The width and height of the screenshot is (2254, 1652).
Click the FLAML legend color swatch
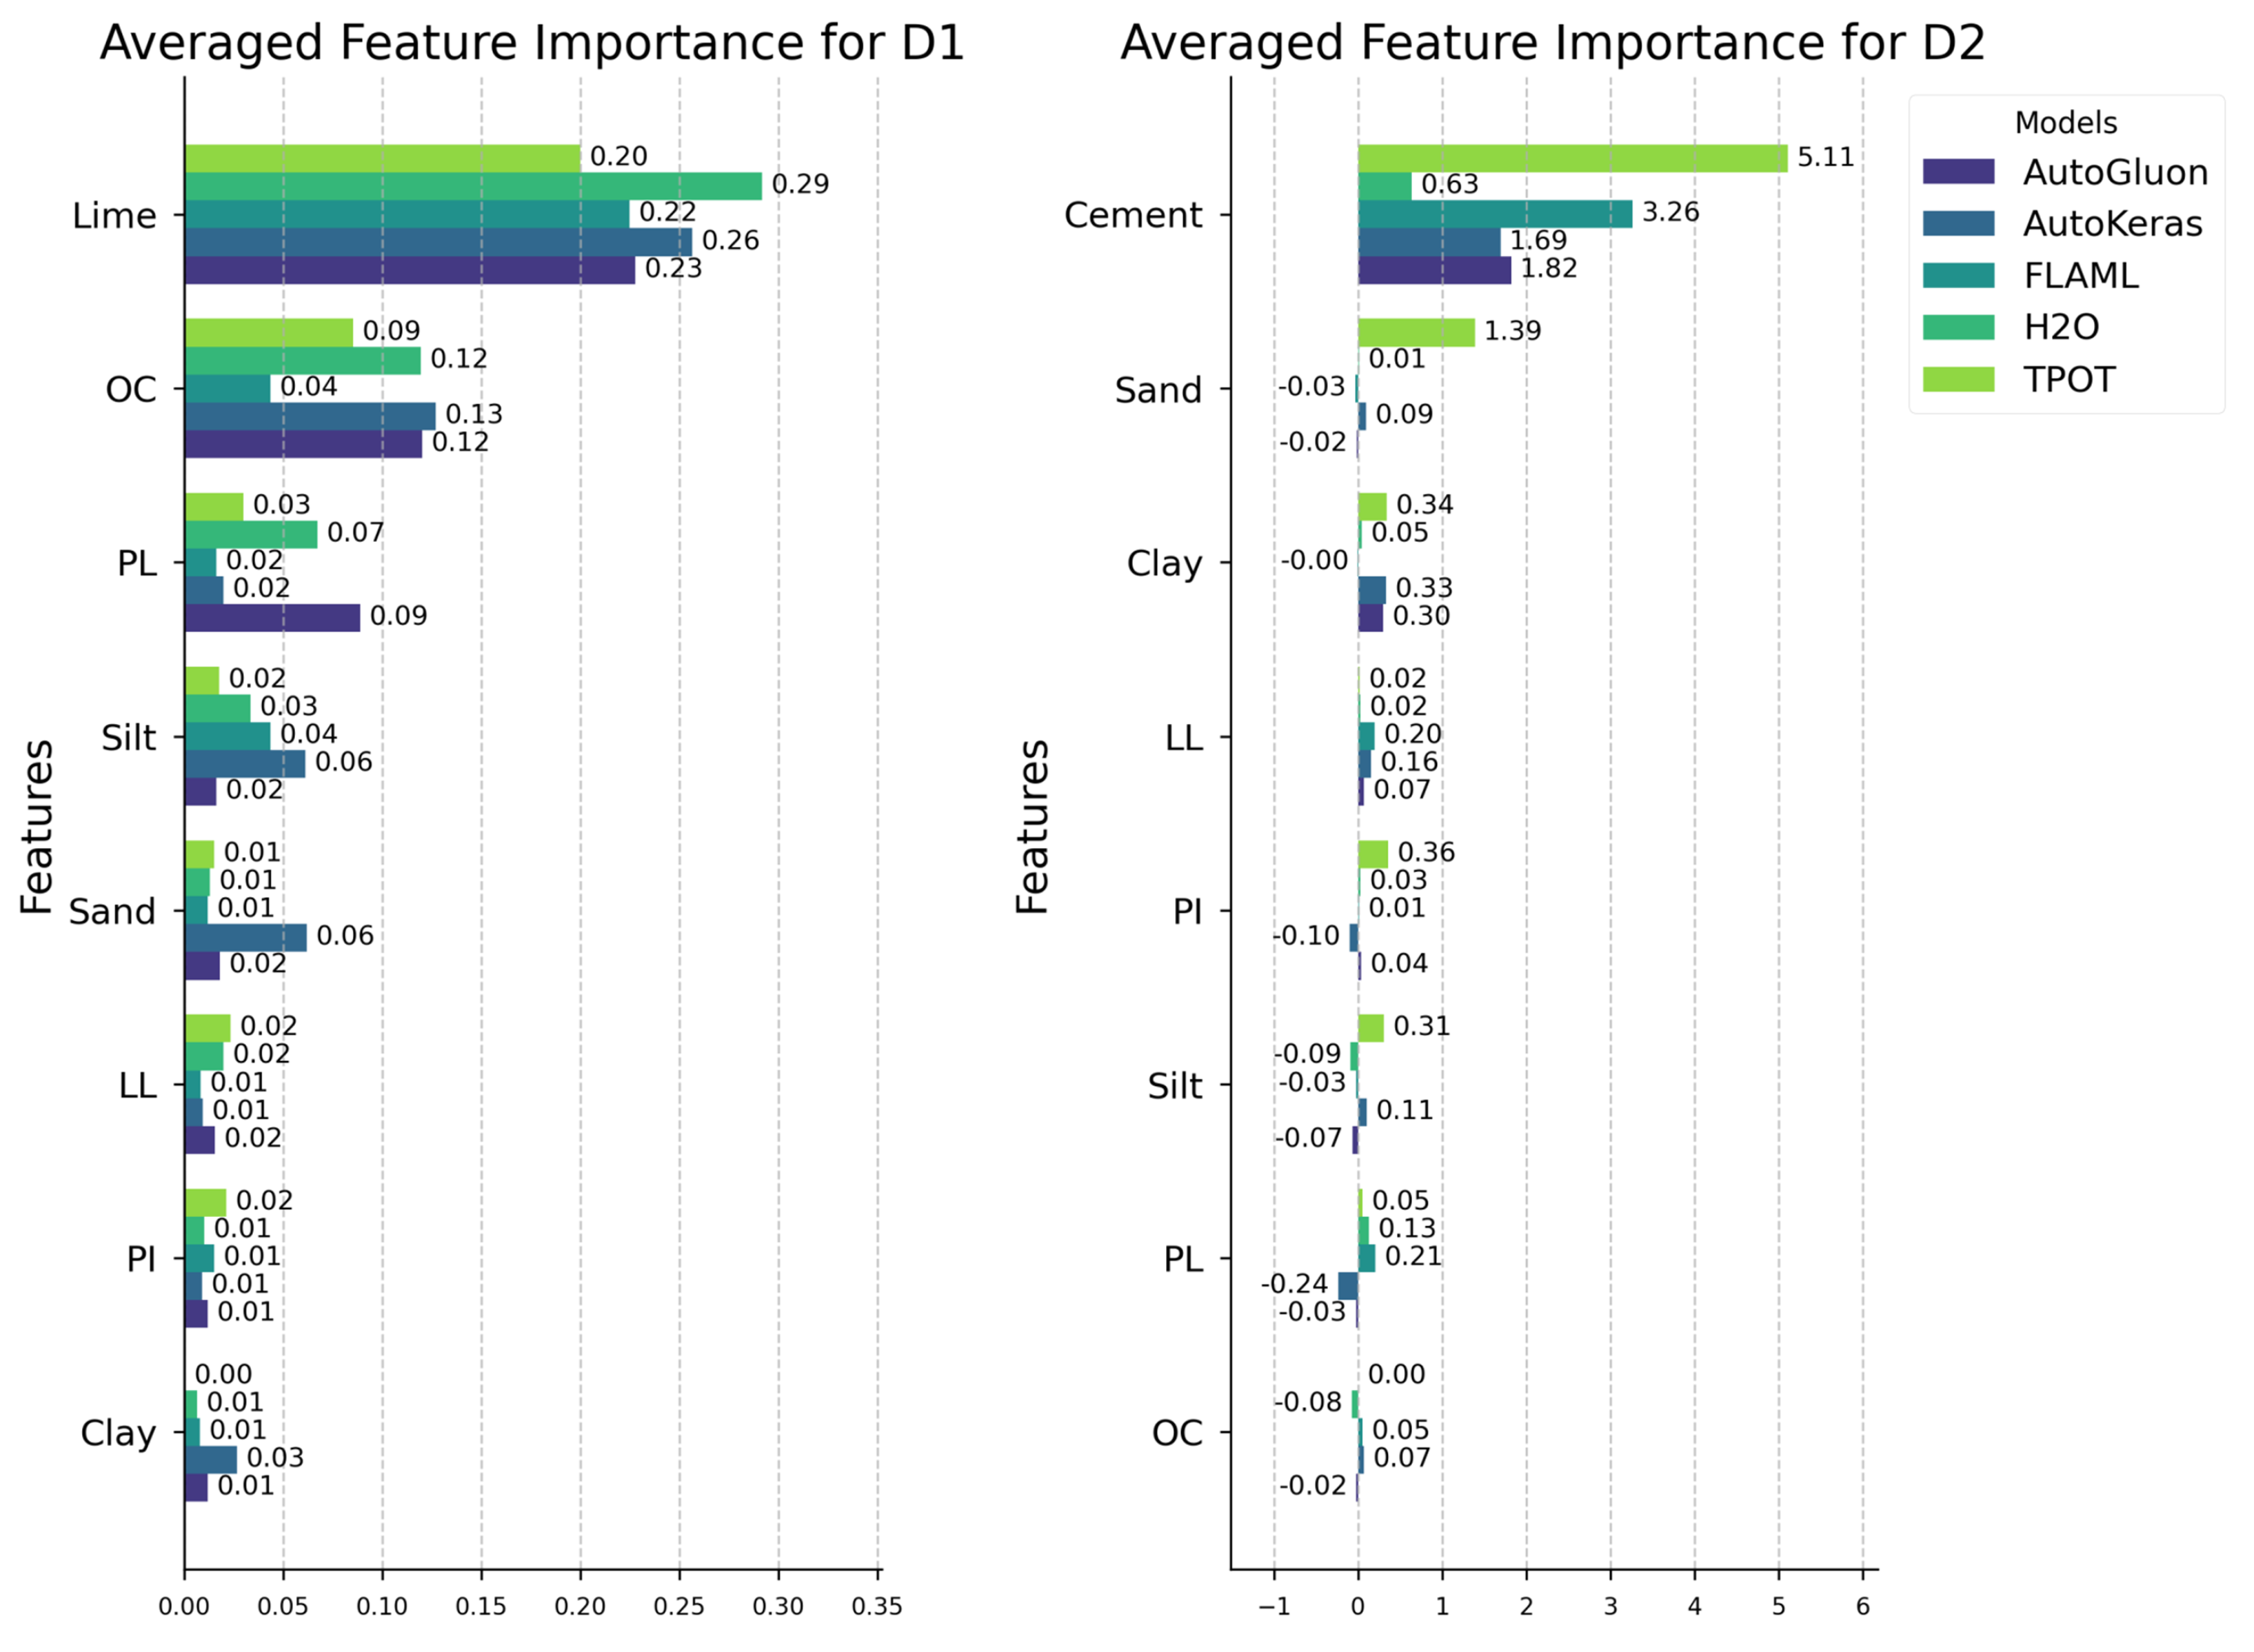(x=1957, y=276)
